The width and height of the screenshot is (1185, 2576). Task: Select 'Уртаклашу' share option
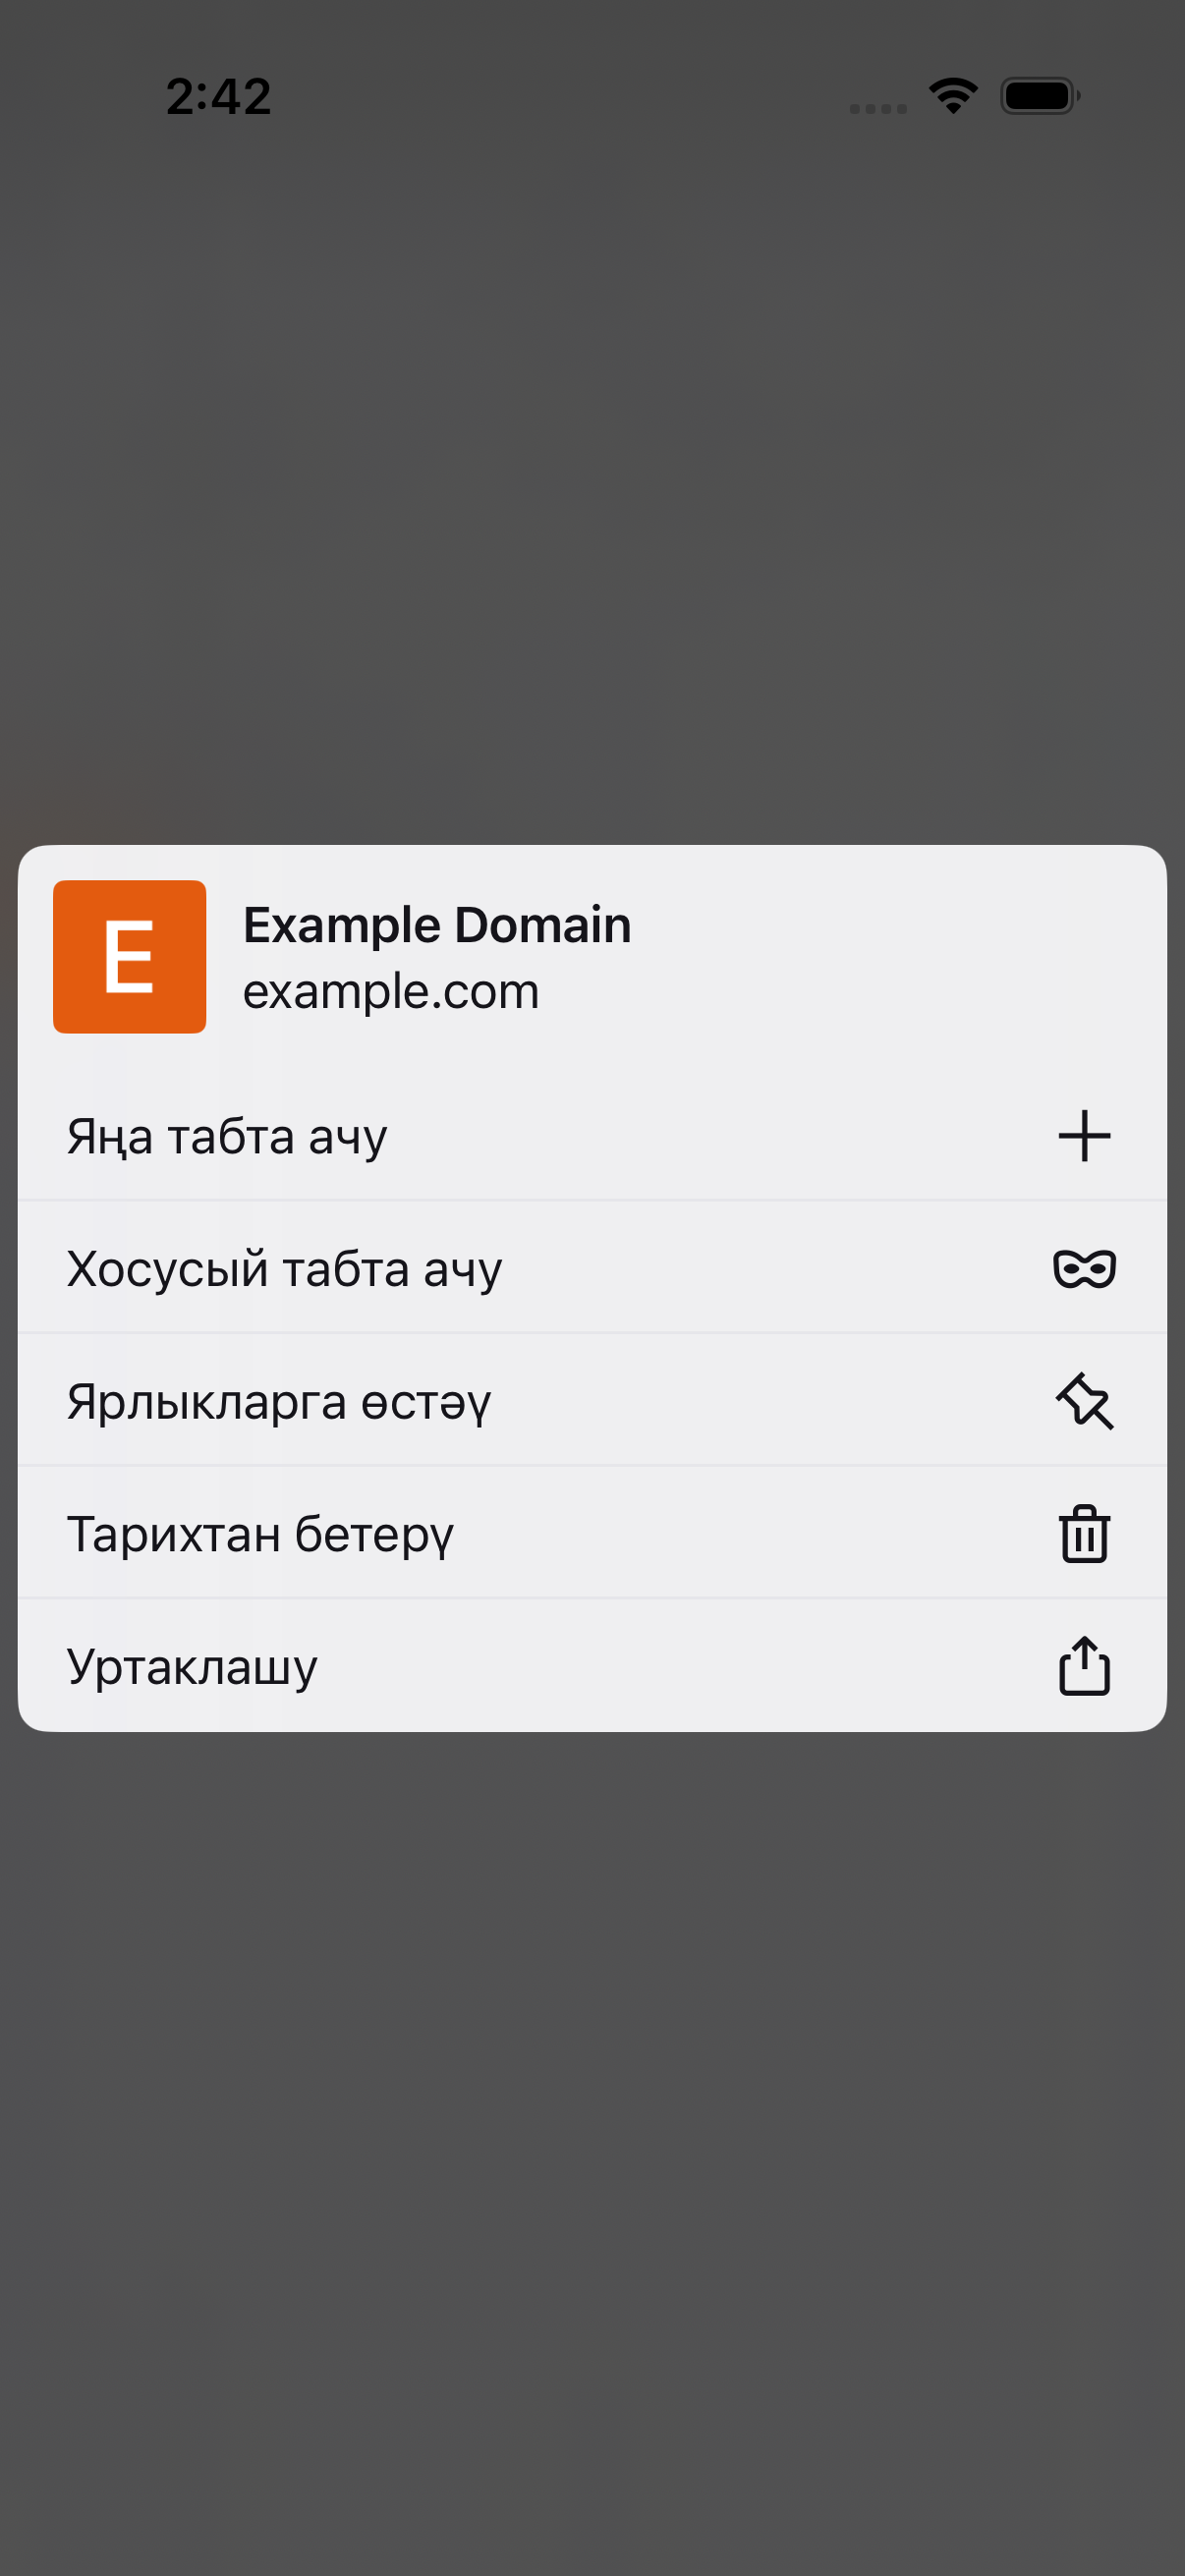tap(592, 1666)
